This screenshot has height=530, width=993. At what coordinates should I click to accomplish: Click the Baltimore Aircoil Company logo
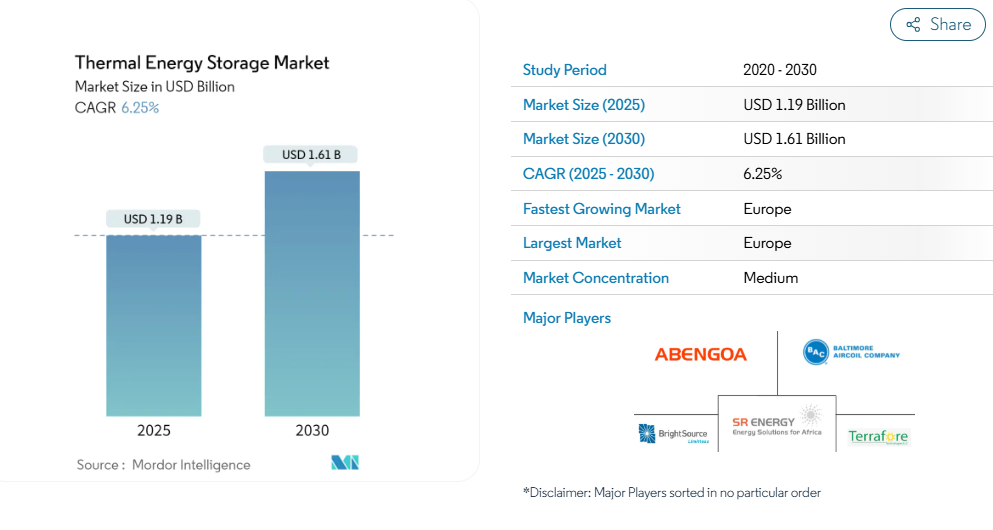tap(851, 352)
